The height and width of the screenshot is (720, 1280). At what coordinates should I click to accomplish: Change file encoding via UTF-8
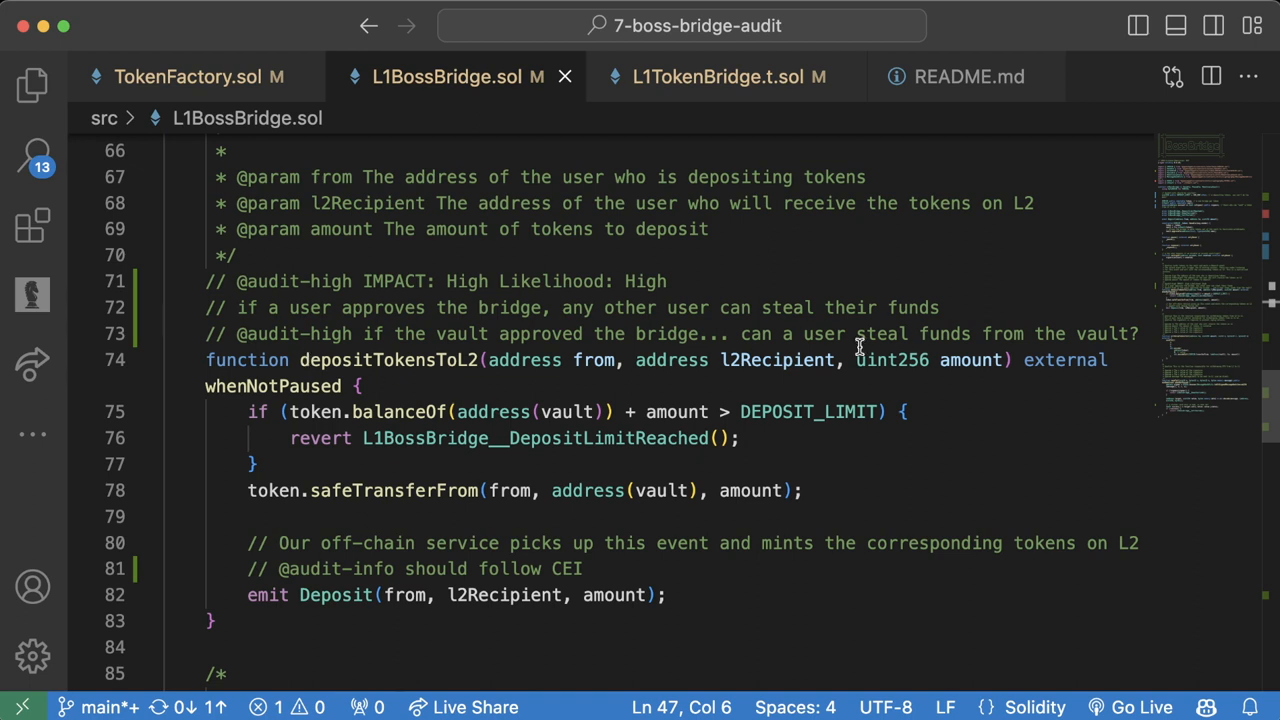click(885, 707)
